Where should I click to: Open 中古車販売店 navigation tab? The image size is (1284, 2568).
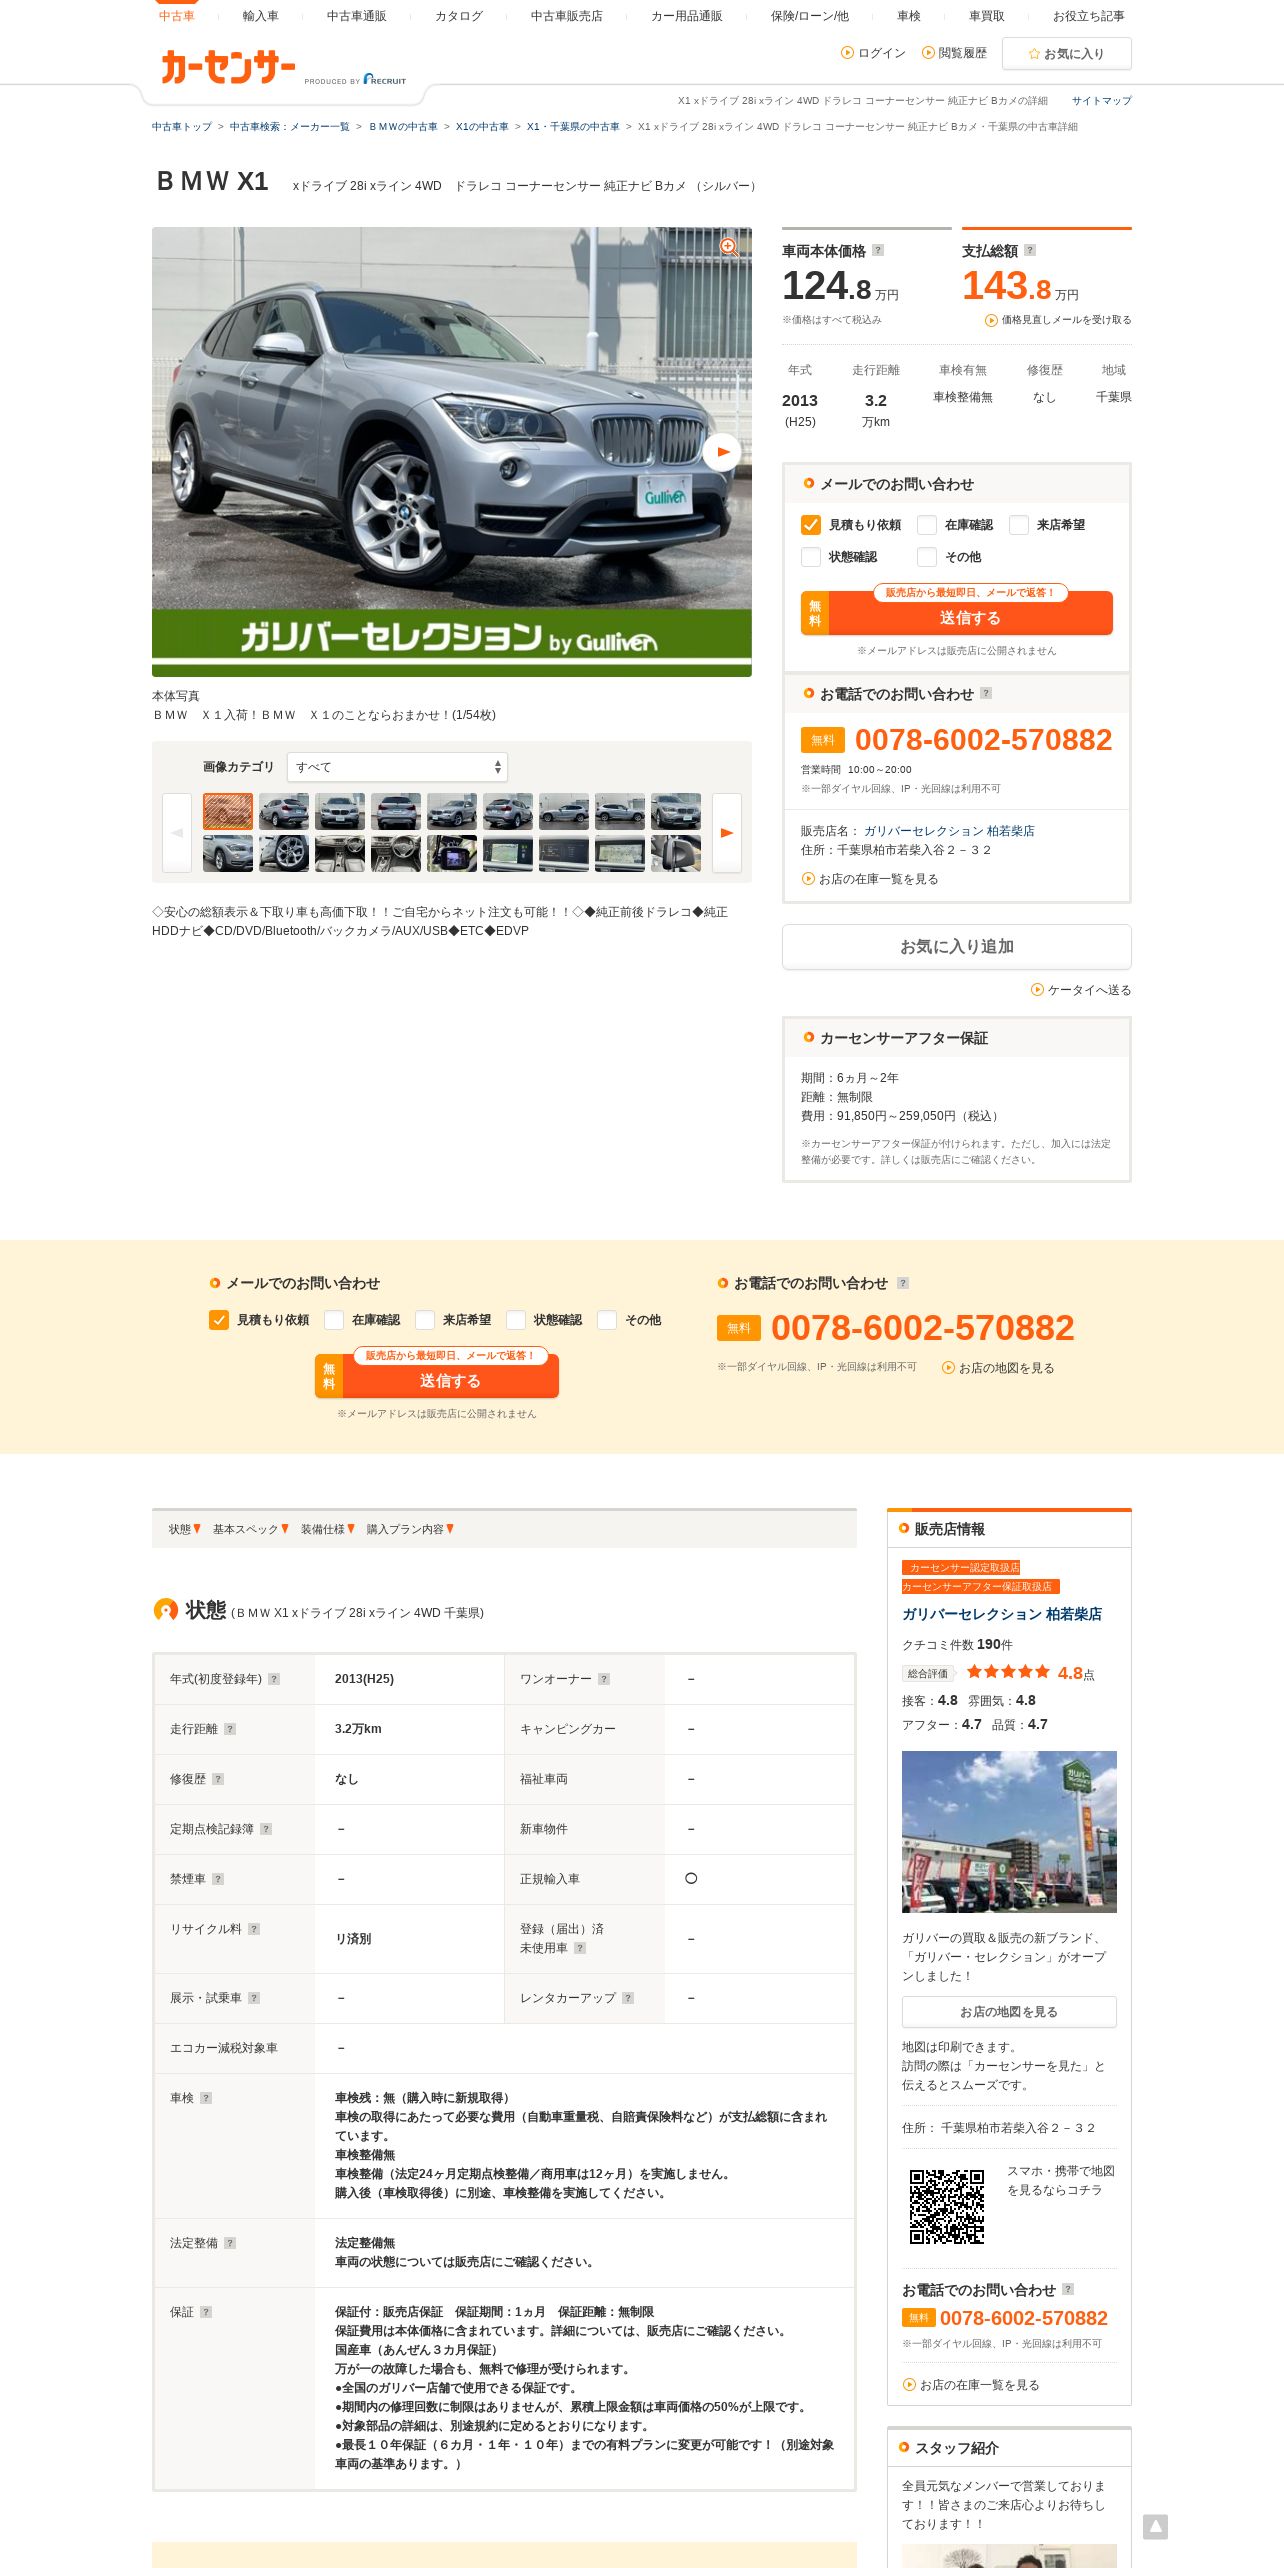point(567,16)
